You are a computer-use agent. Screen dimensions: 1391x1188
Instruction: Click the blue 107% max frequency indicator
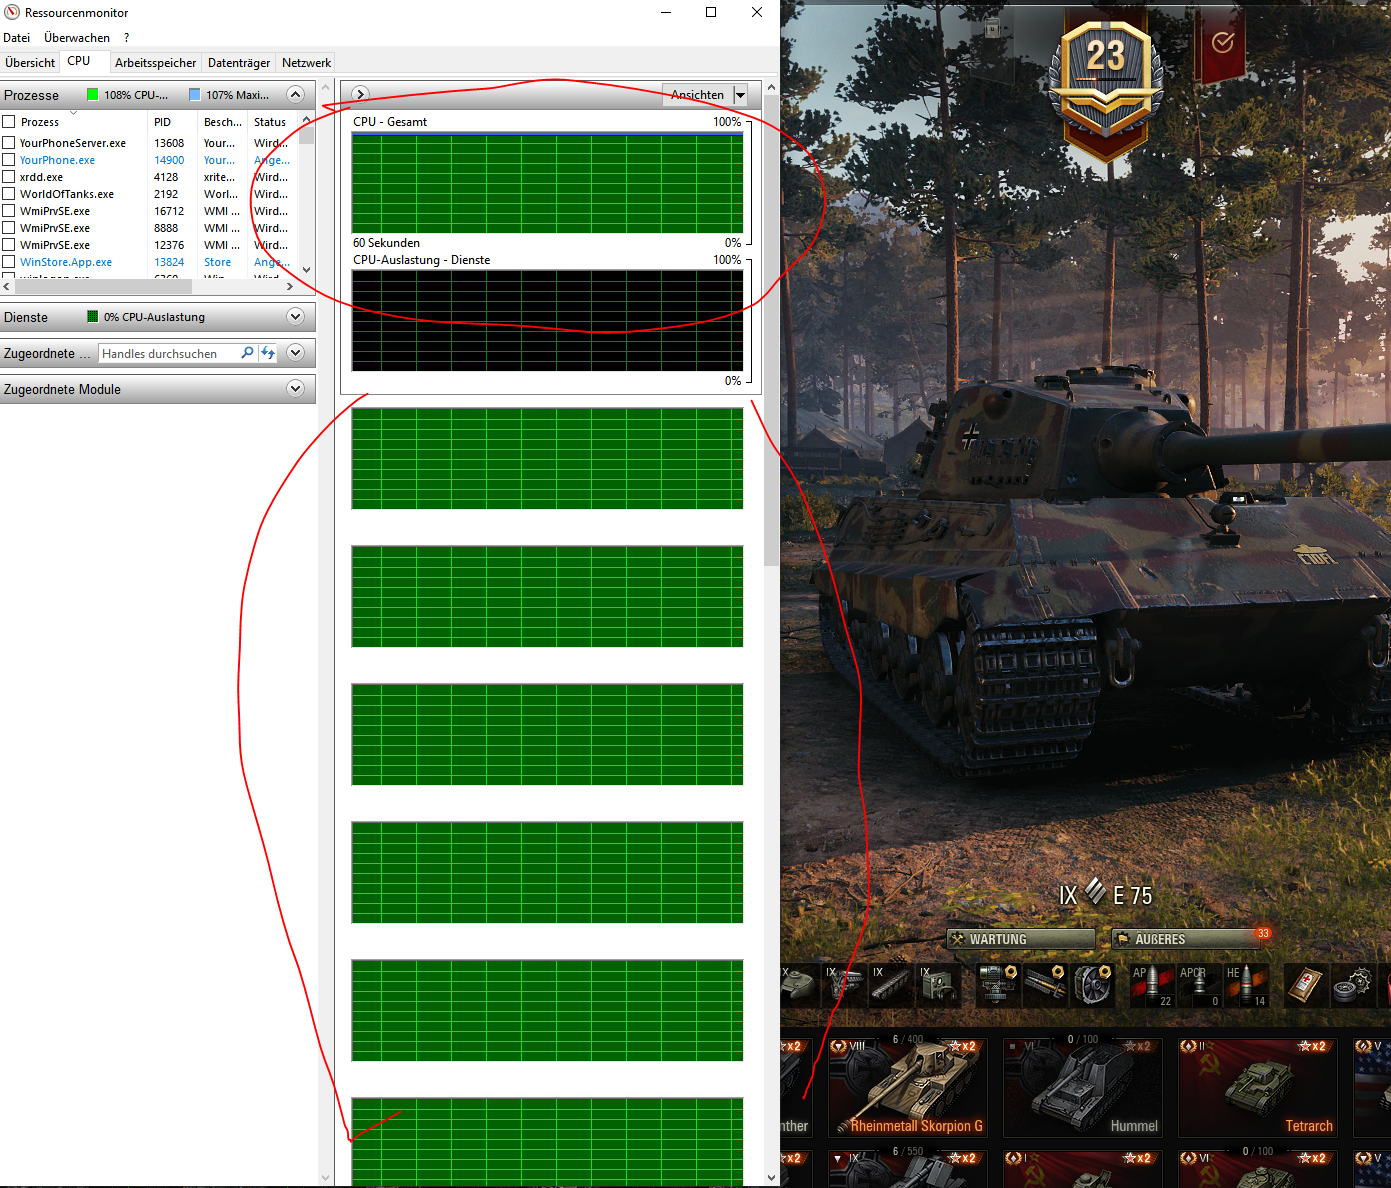click(195, 95)
